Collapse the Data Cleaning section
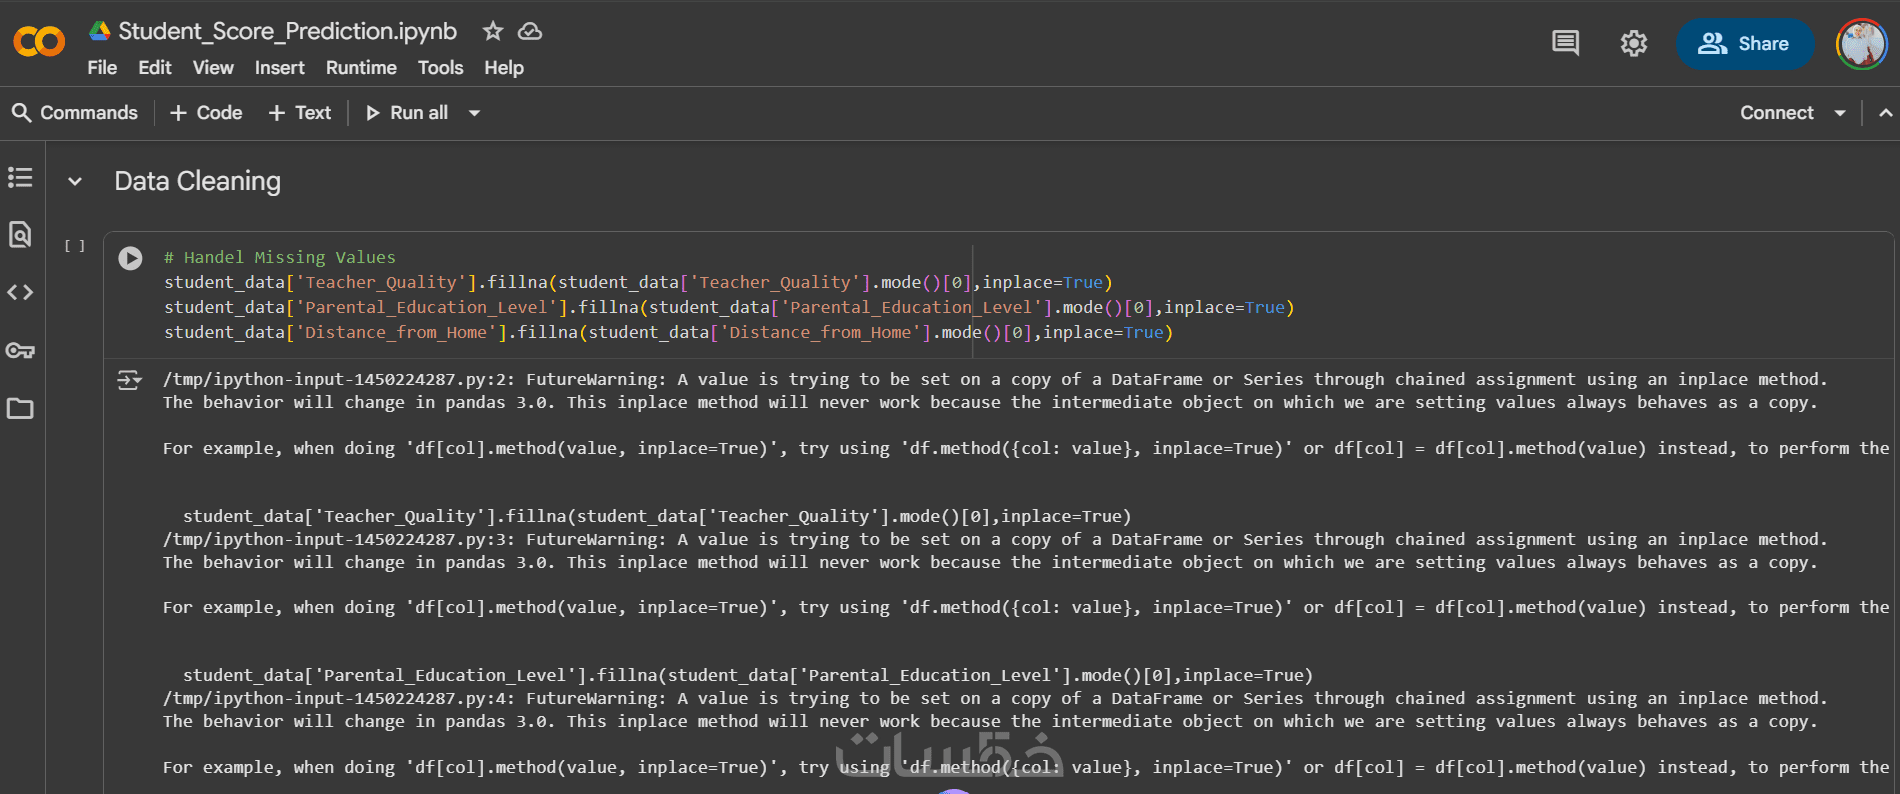Screen dimensions: 1900x794 (75, 182)
